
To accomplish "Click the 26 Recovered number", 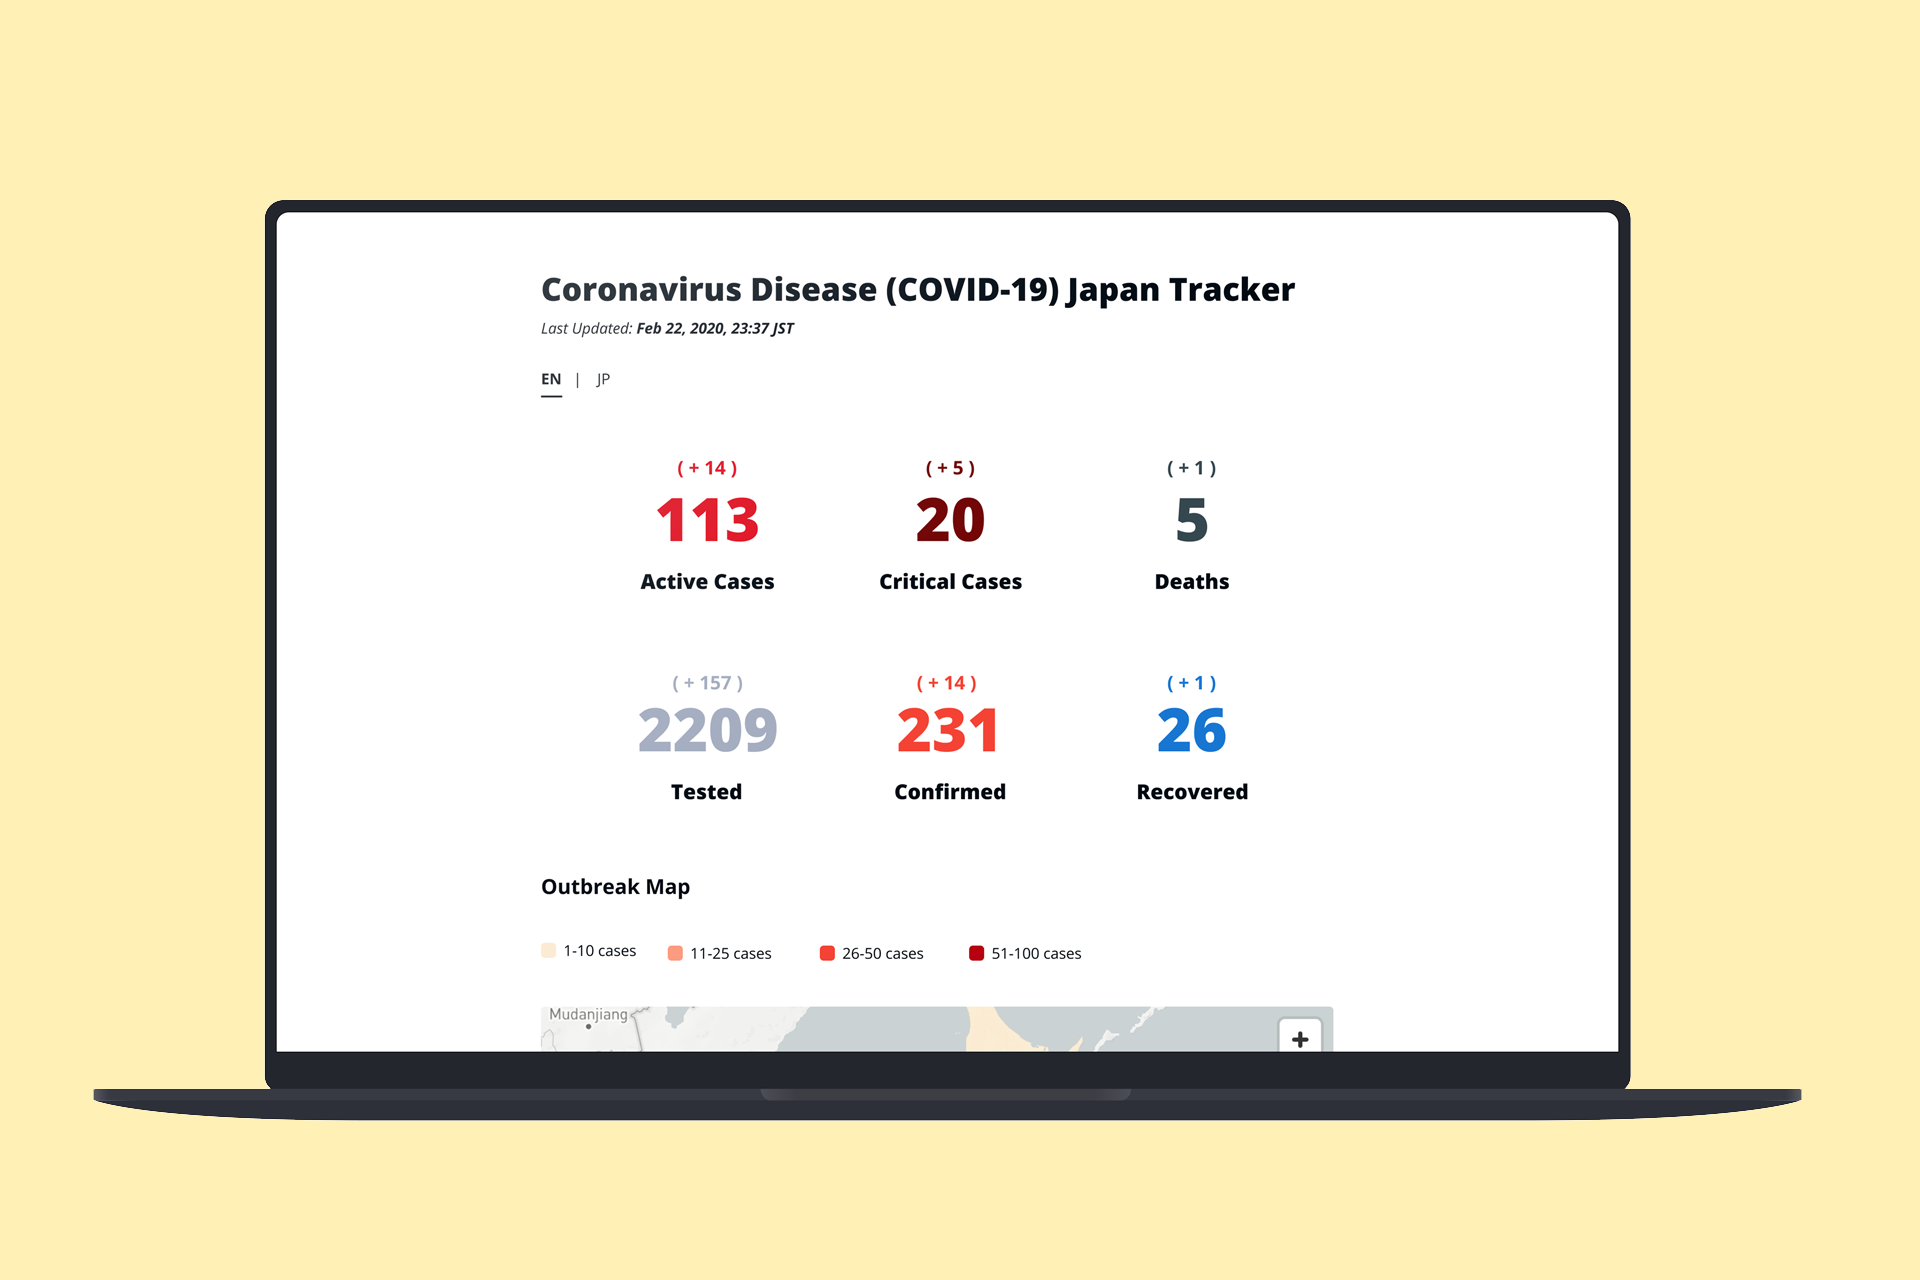I will point(1192,730).
